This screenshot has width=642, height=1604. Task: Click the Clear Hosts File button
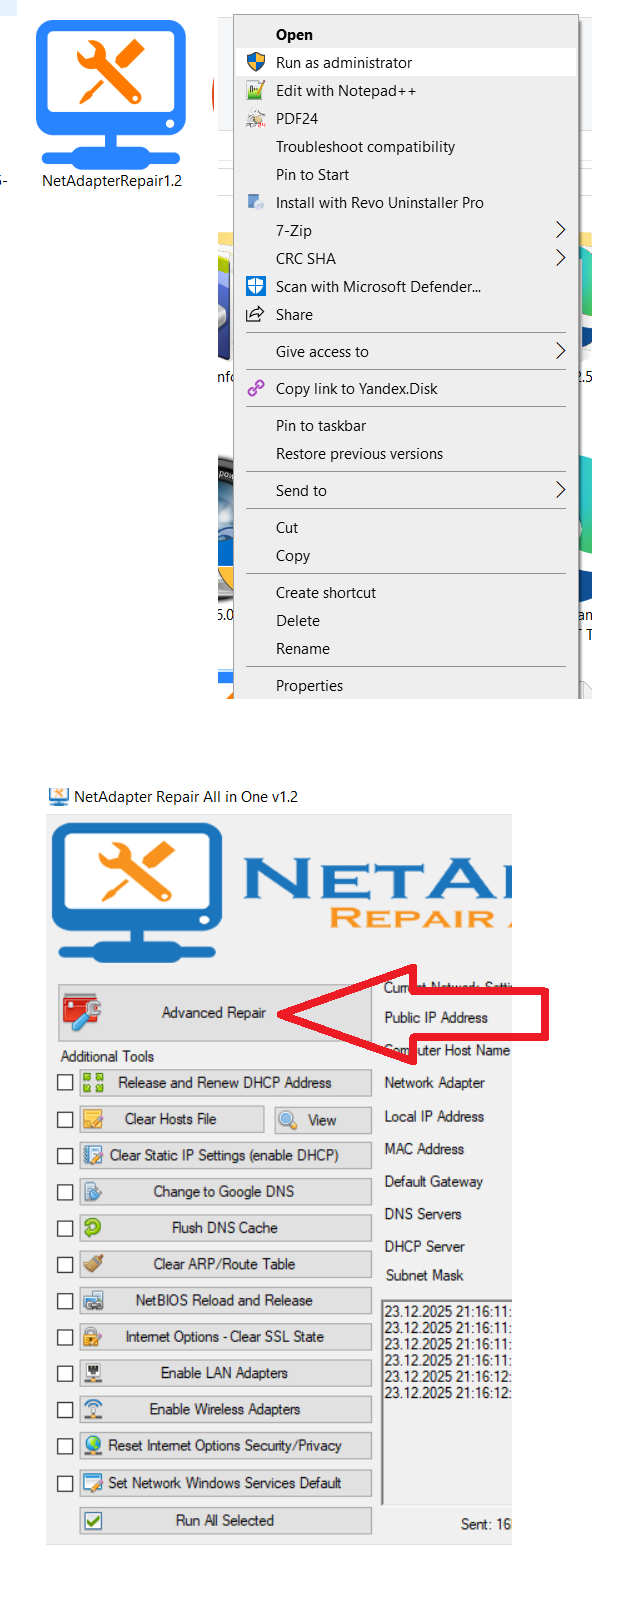171,1119
